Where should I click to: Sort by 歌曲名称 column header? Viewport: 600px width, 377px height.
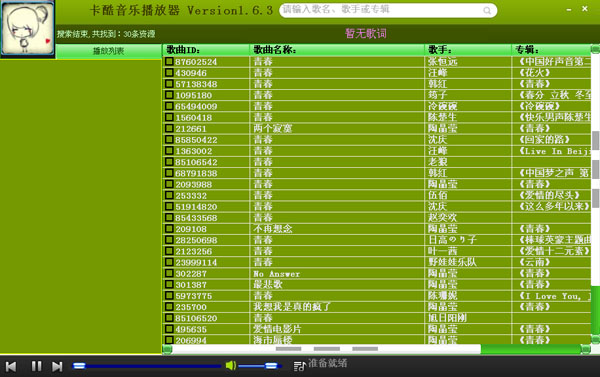pos(337,50)
